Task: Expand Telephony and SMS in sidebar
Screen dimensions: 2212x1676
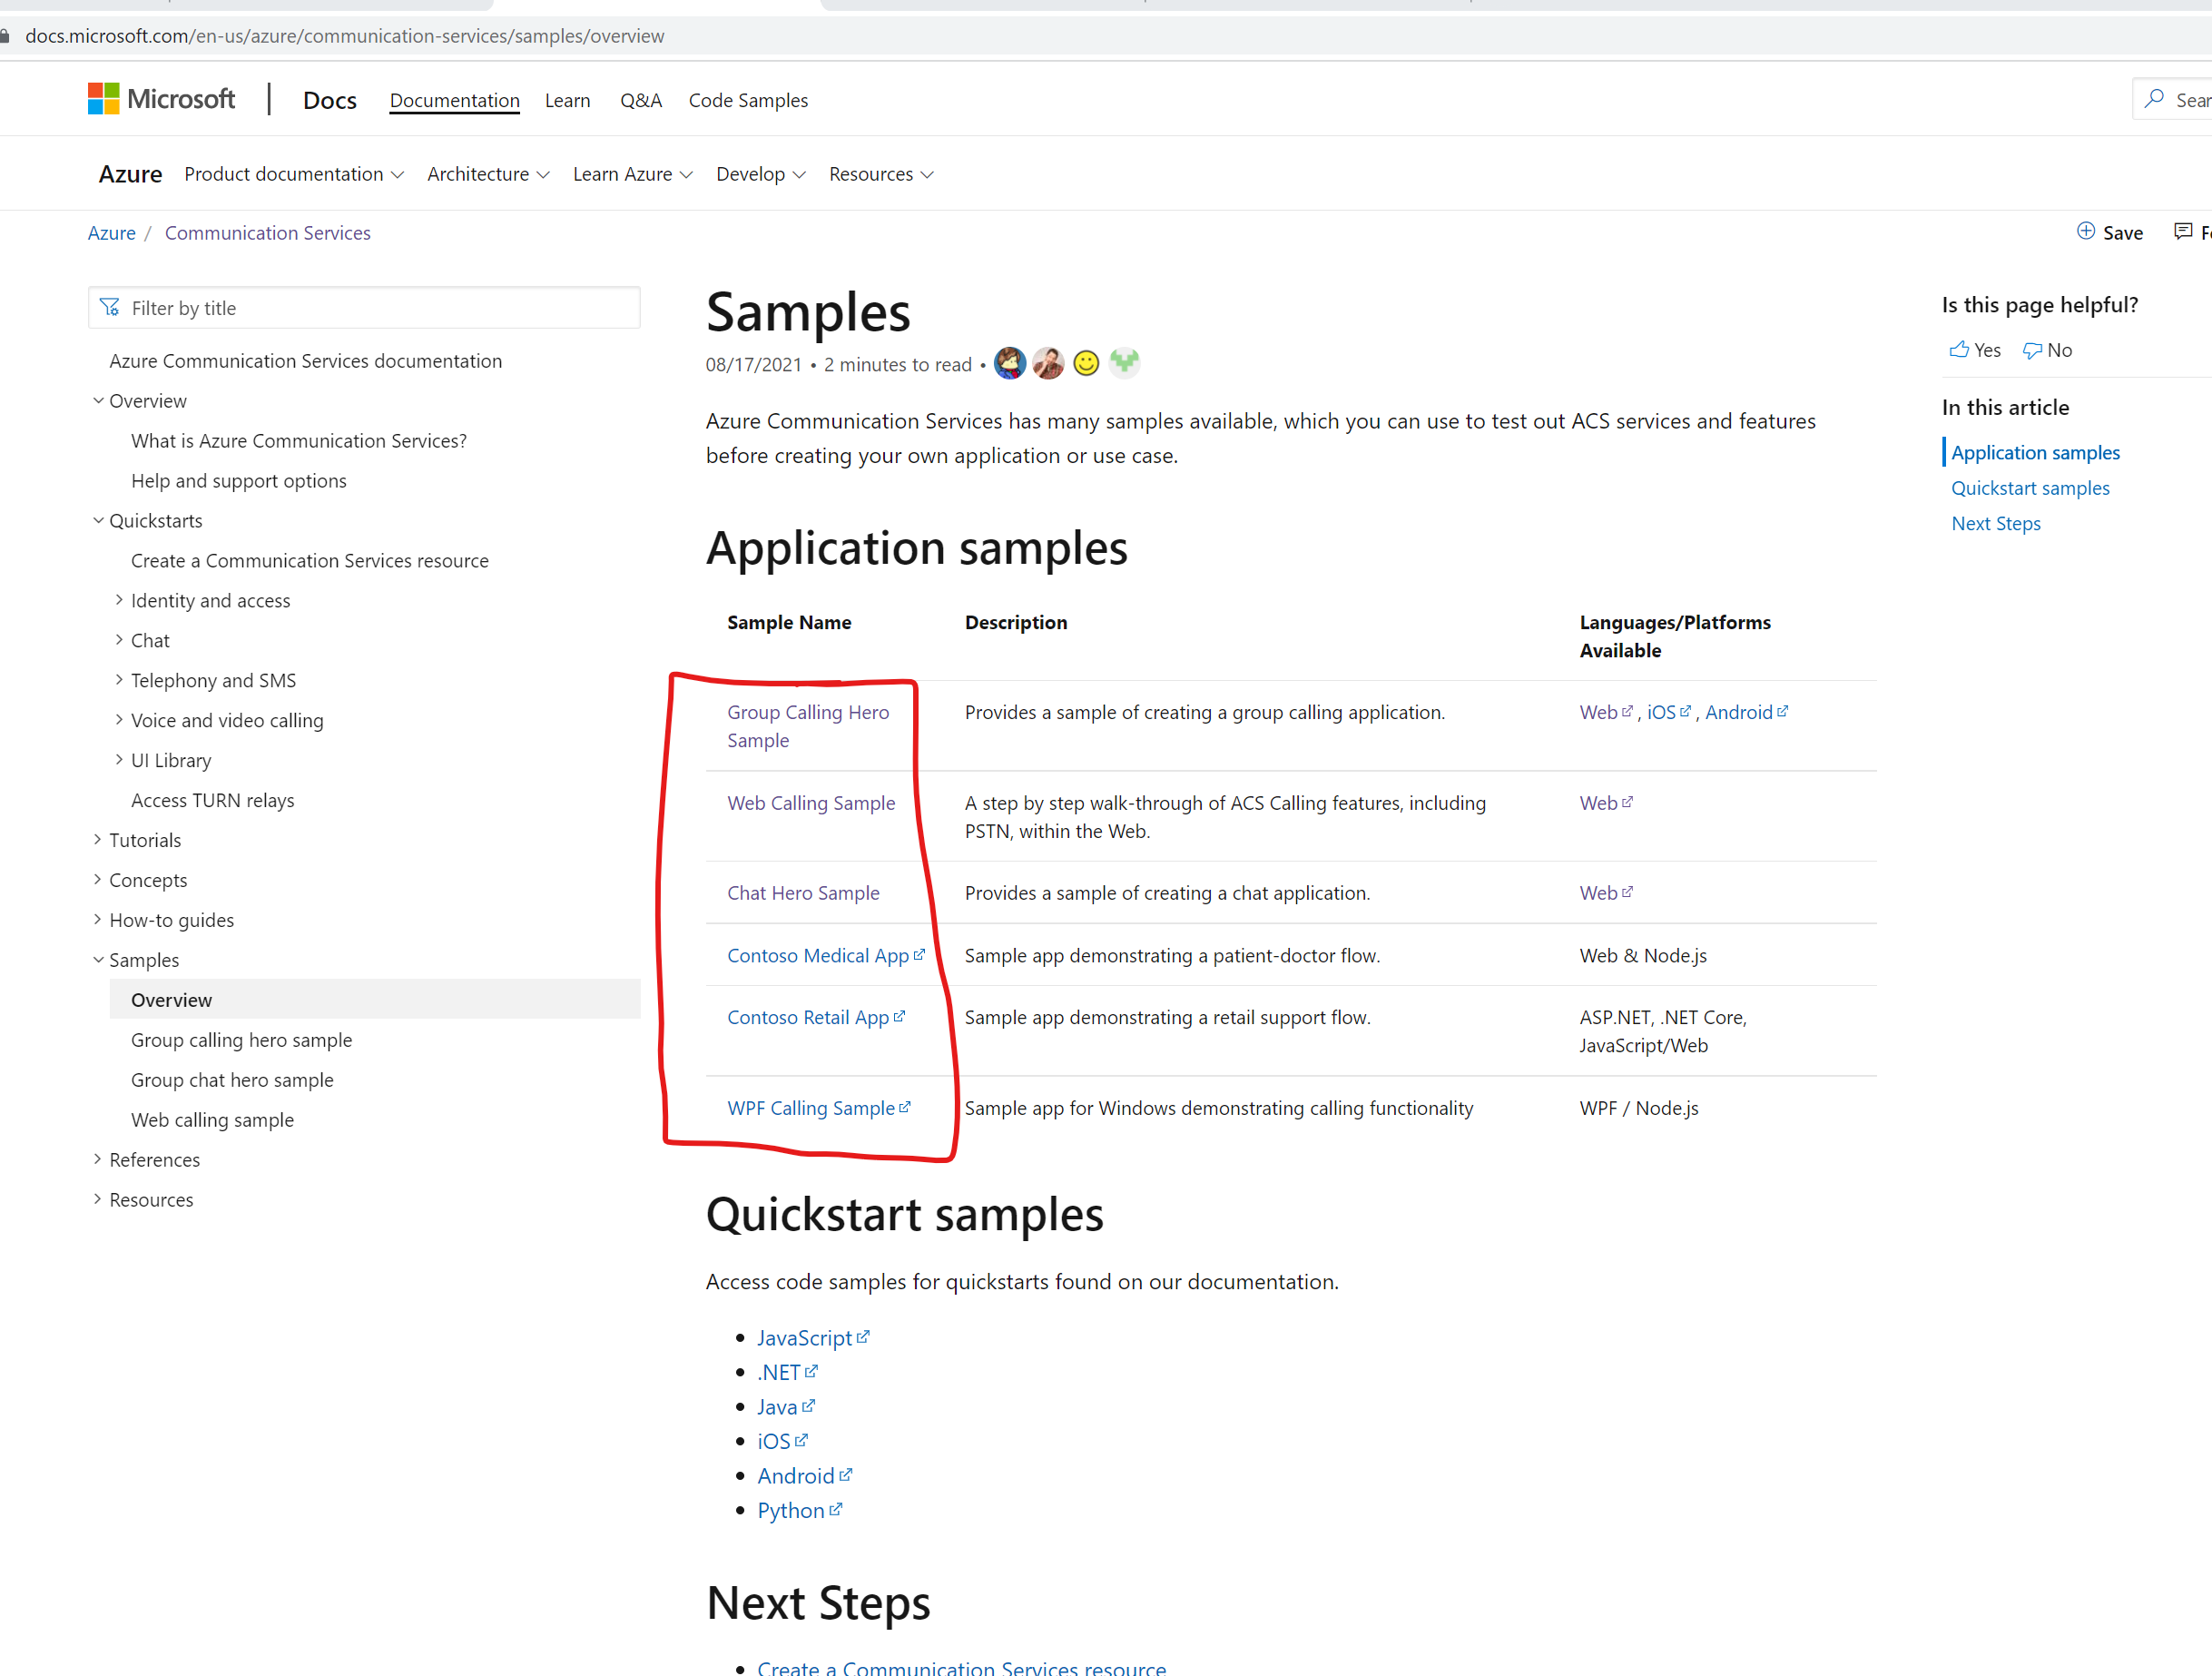Action: point(119,679)
